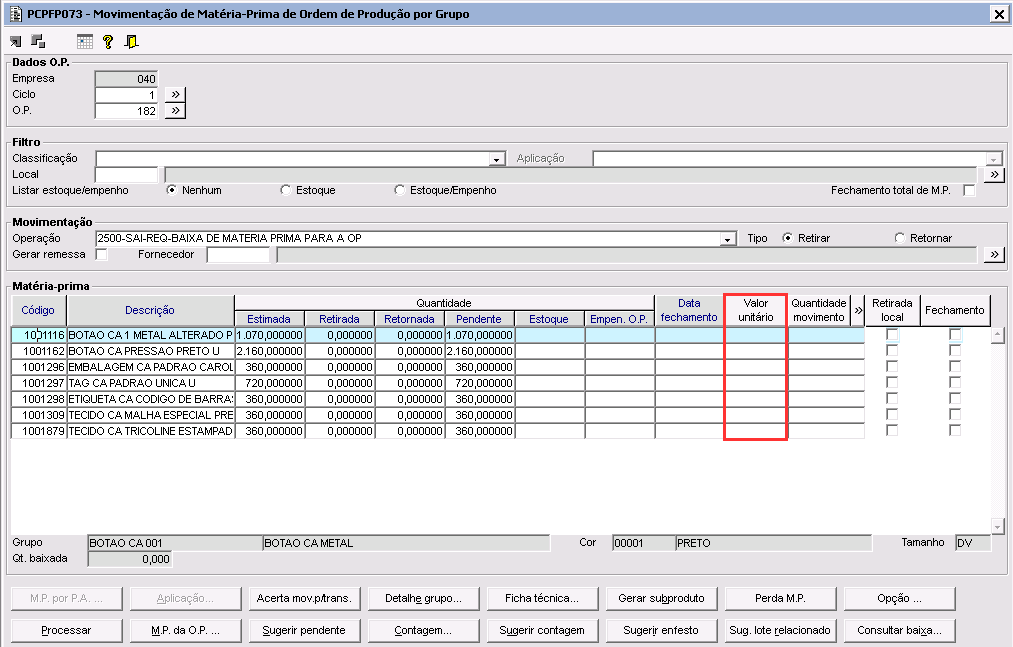Viewport: 1013px width, 647px height.
Task: Tick Retirada local for item 1001309
Action: [x=892, y=414]
